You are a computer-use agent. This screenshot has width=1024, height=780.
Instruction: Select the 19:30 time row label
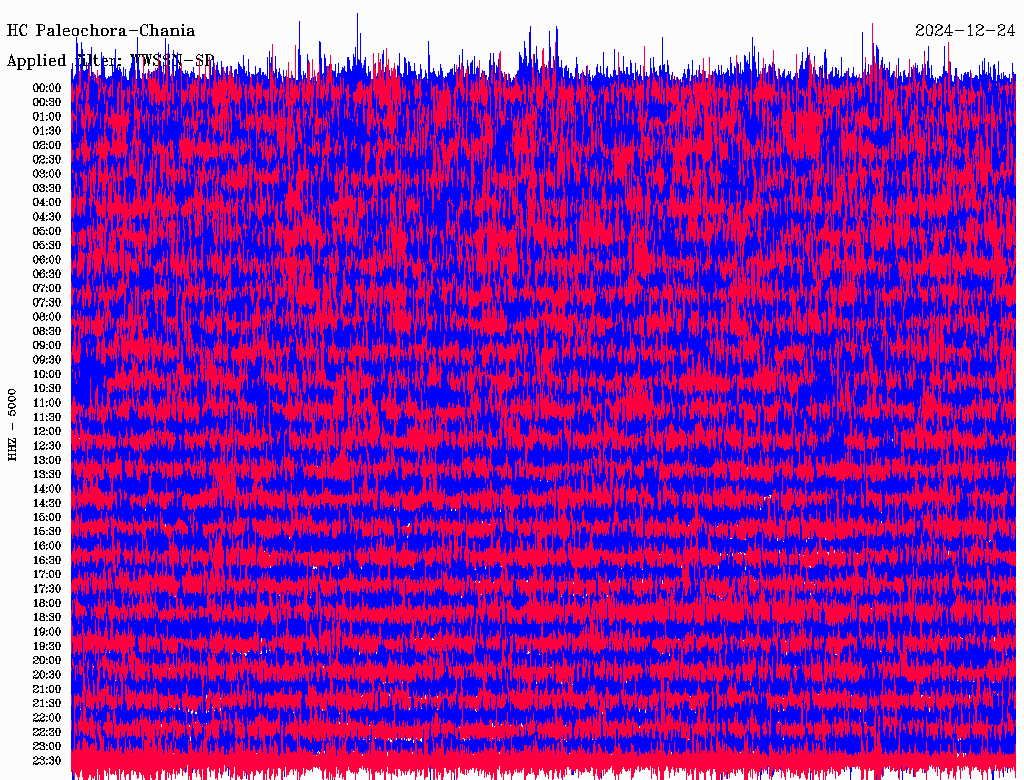point(47,647)
